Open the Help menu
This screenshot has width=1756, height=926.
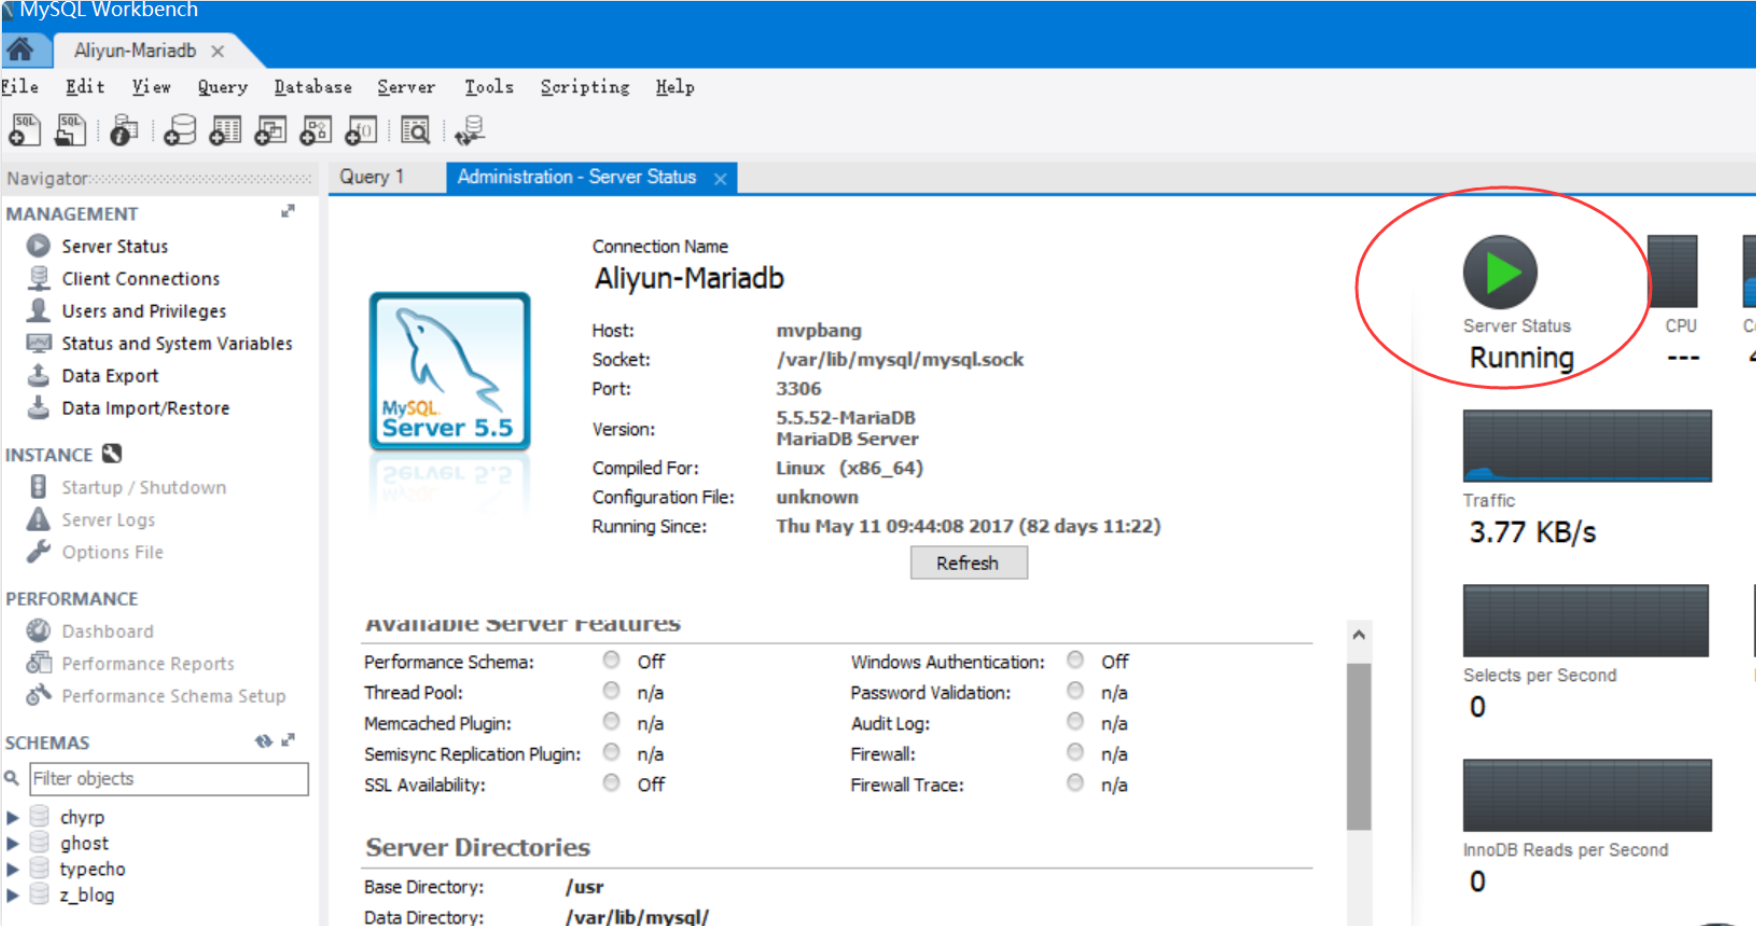675,87
